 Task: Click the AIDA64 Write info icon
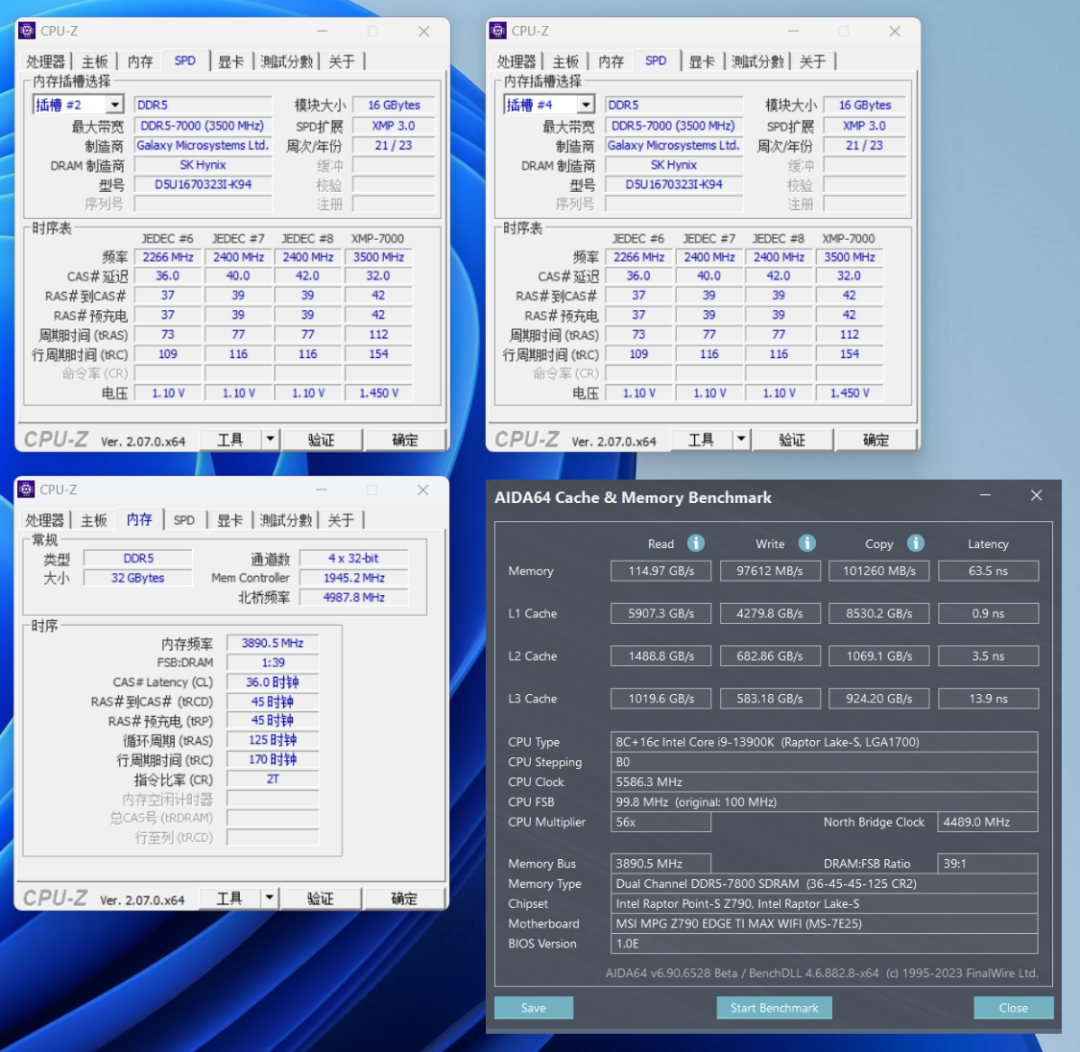(807, 543)
